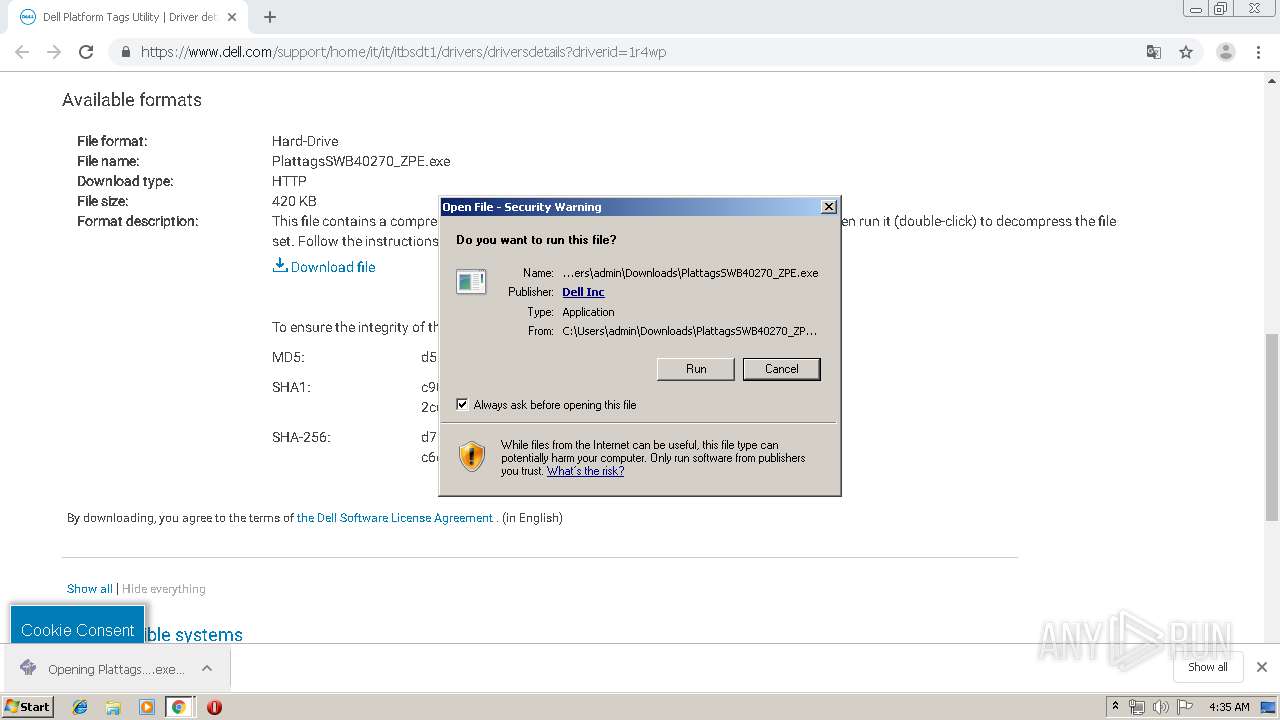Click the SHA-256 label

click(x=301, y=437)
